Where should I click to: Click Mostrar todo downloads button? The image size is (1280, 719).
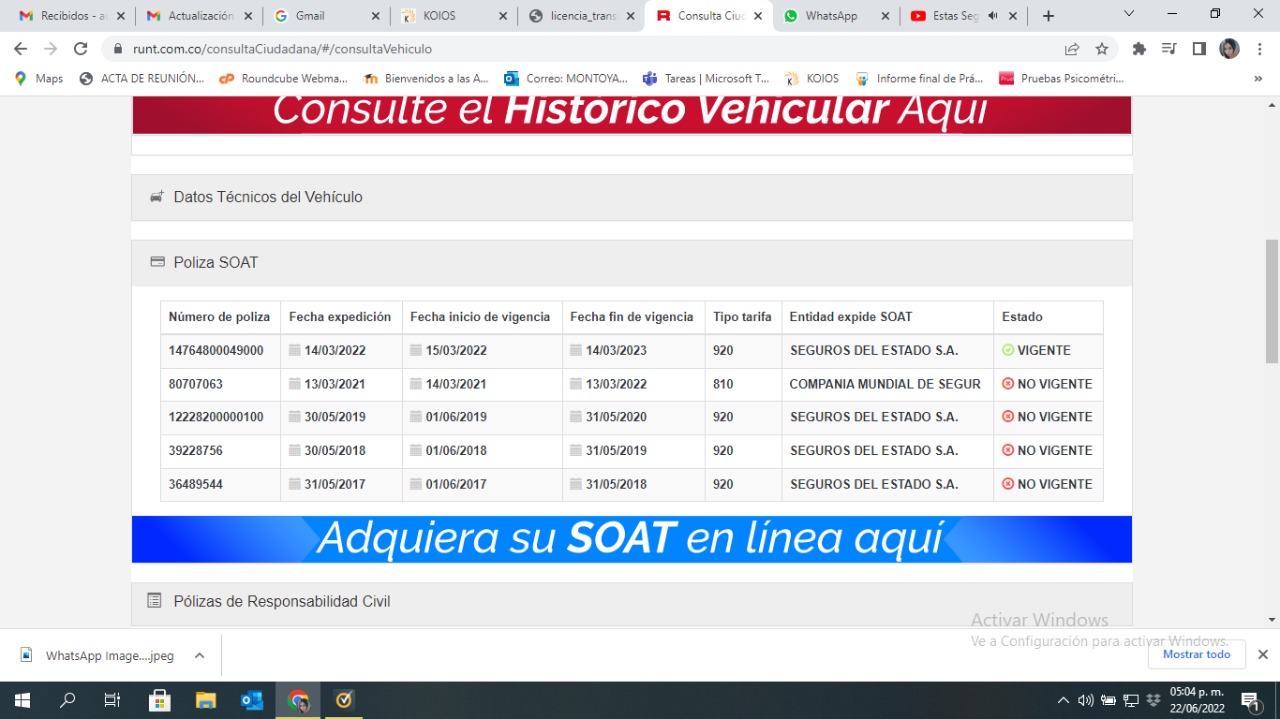(1196, 654)
